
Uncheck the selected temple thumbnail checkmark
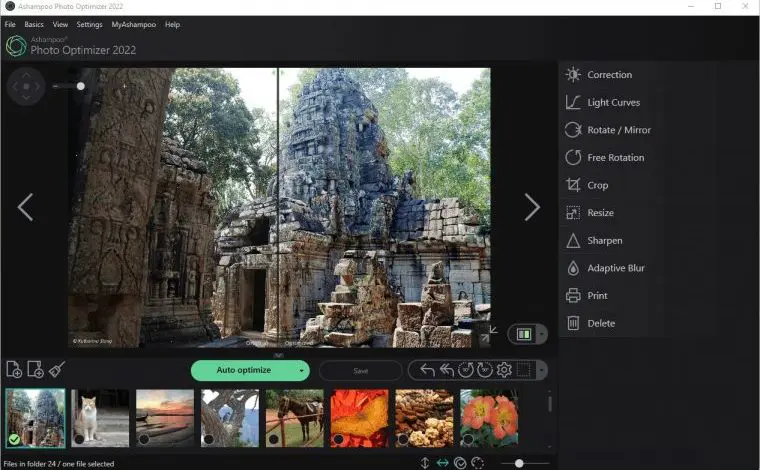click(x=14, y=439)
